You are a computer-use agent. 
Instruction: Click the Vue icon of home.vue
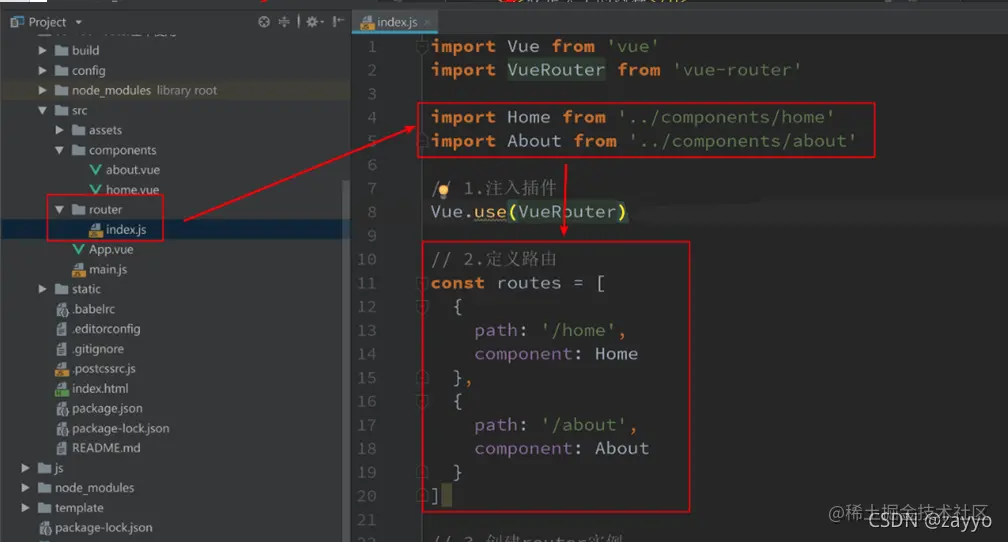tap(95, 189)
